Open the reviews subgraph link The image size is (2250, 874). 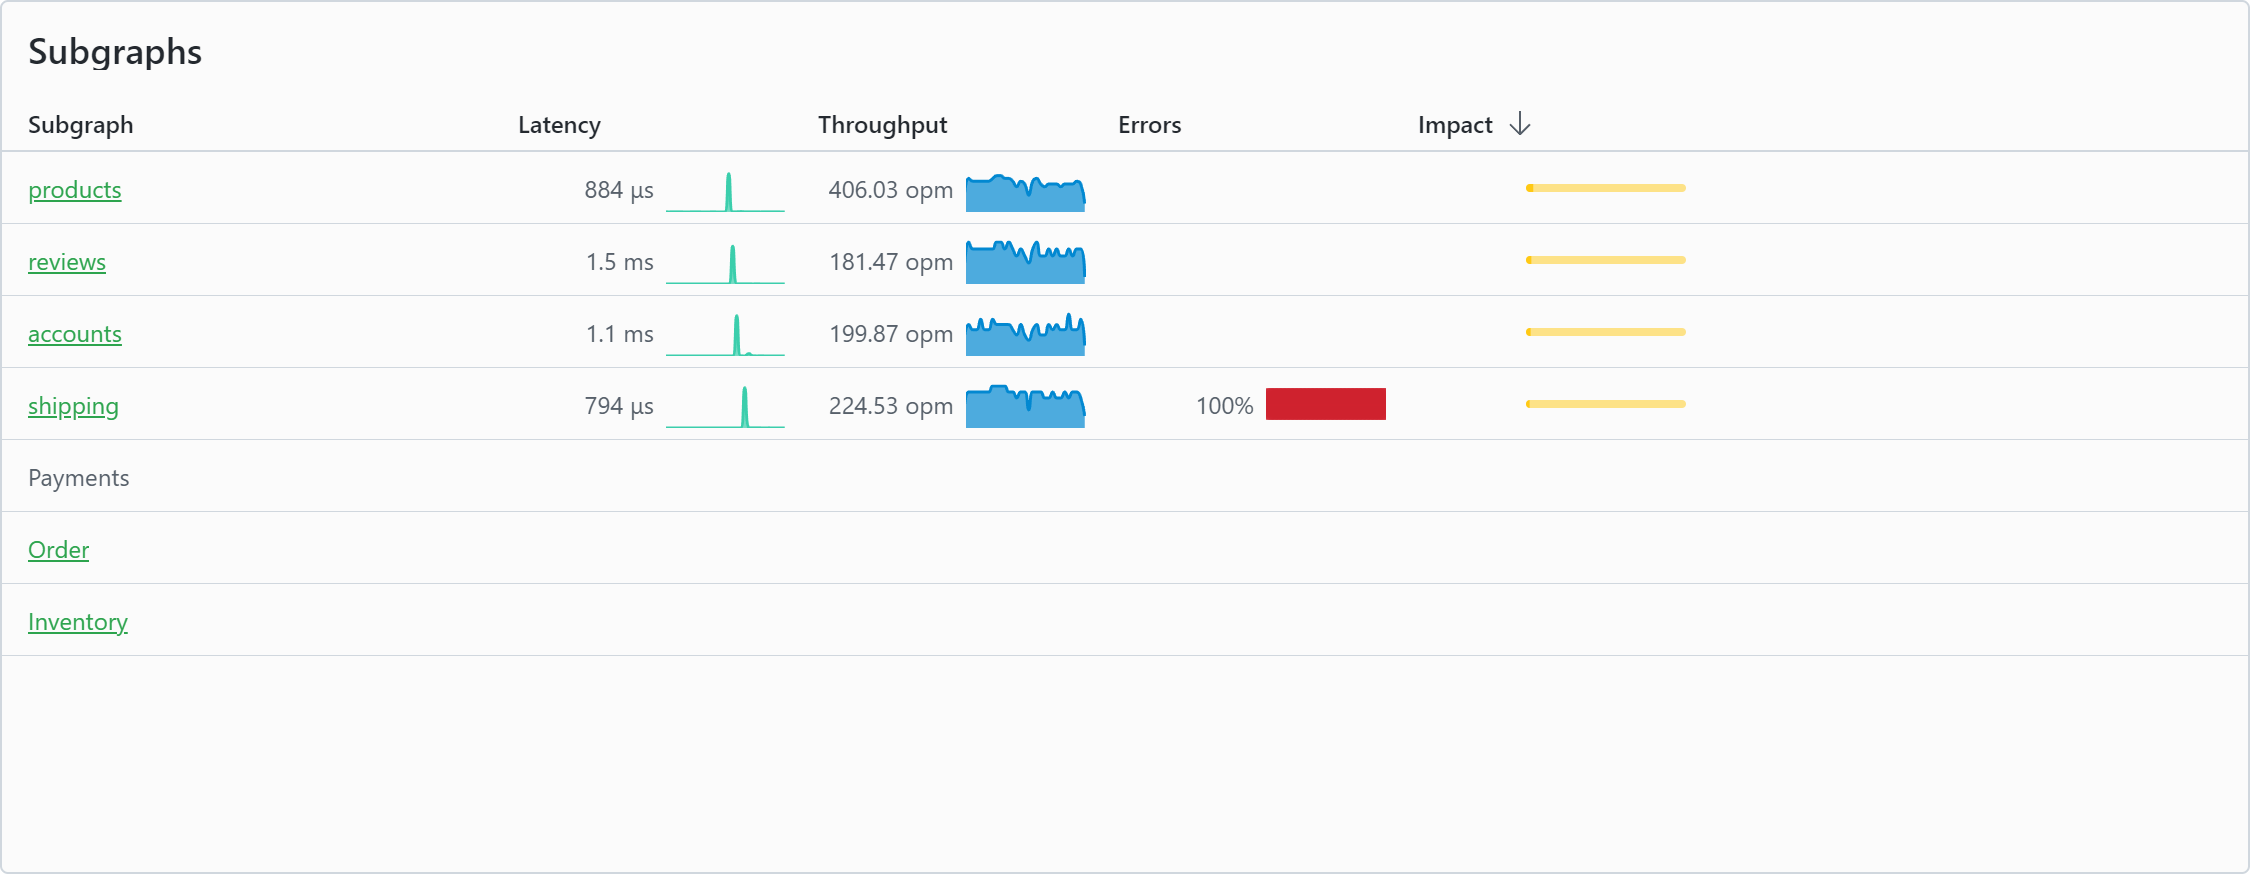click(67, 262)
